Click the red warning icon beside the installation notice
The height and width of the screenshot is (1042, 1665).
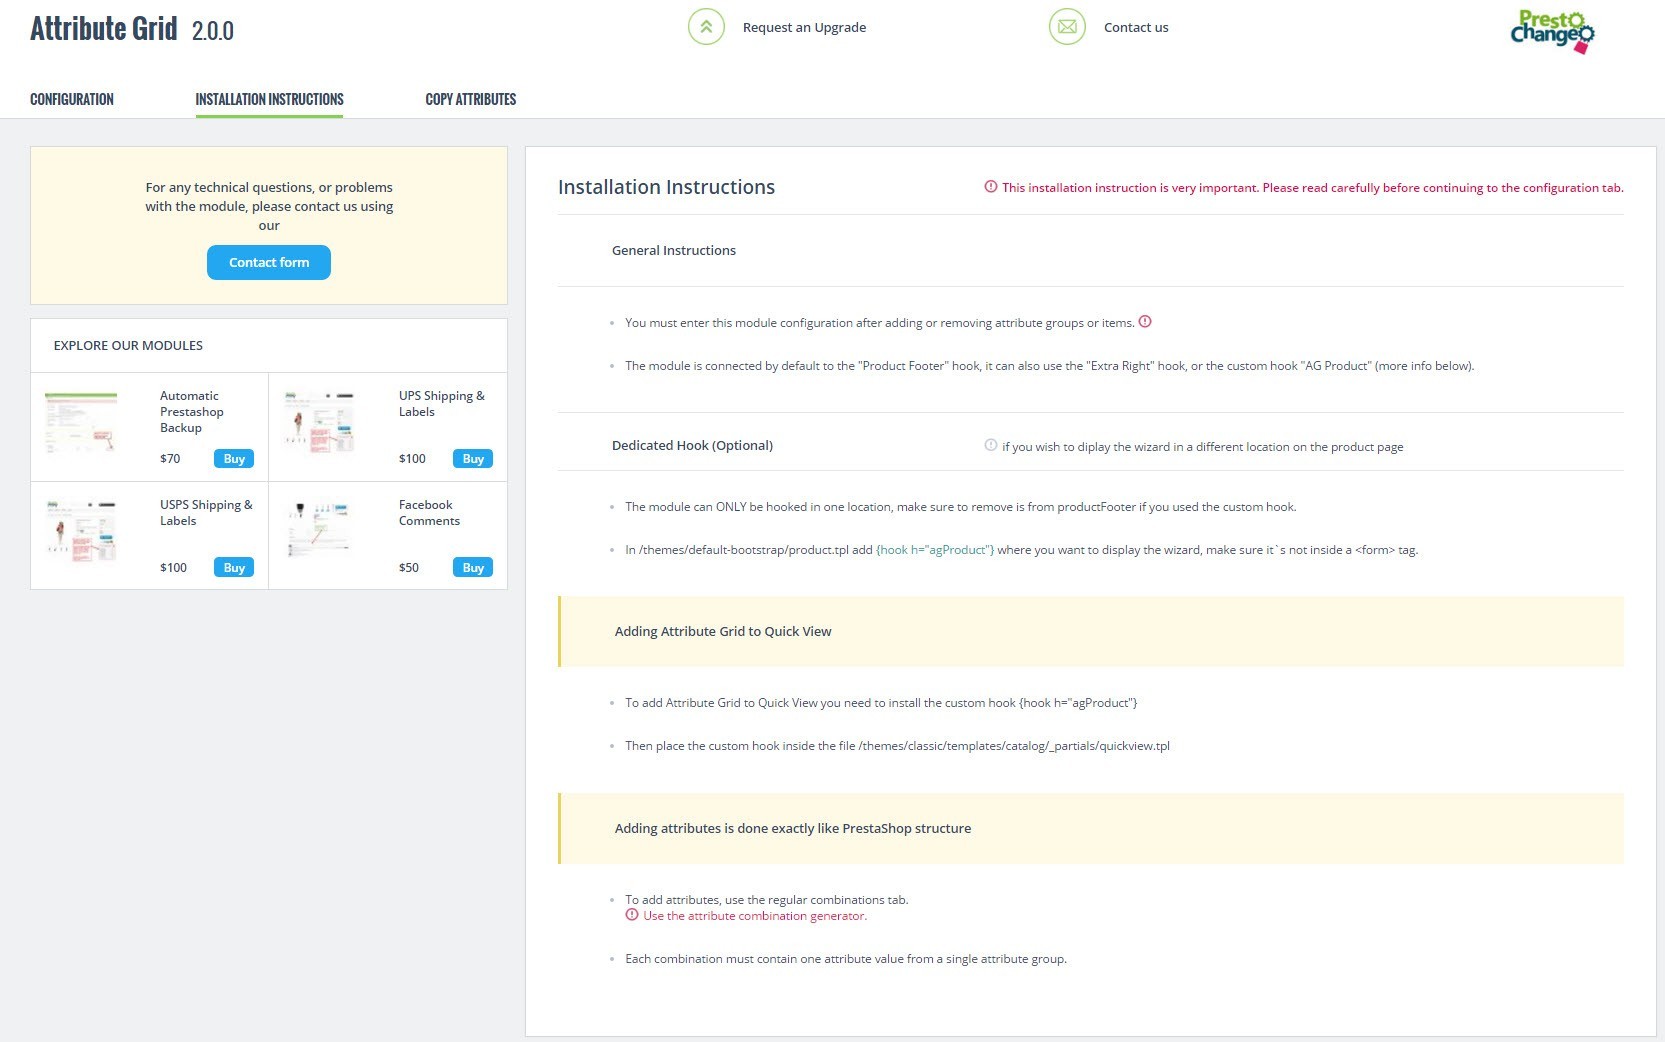[991, 187]
